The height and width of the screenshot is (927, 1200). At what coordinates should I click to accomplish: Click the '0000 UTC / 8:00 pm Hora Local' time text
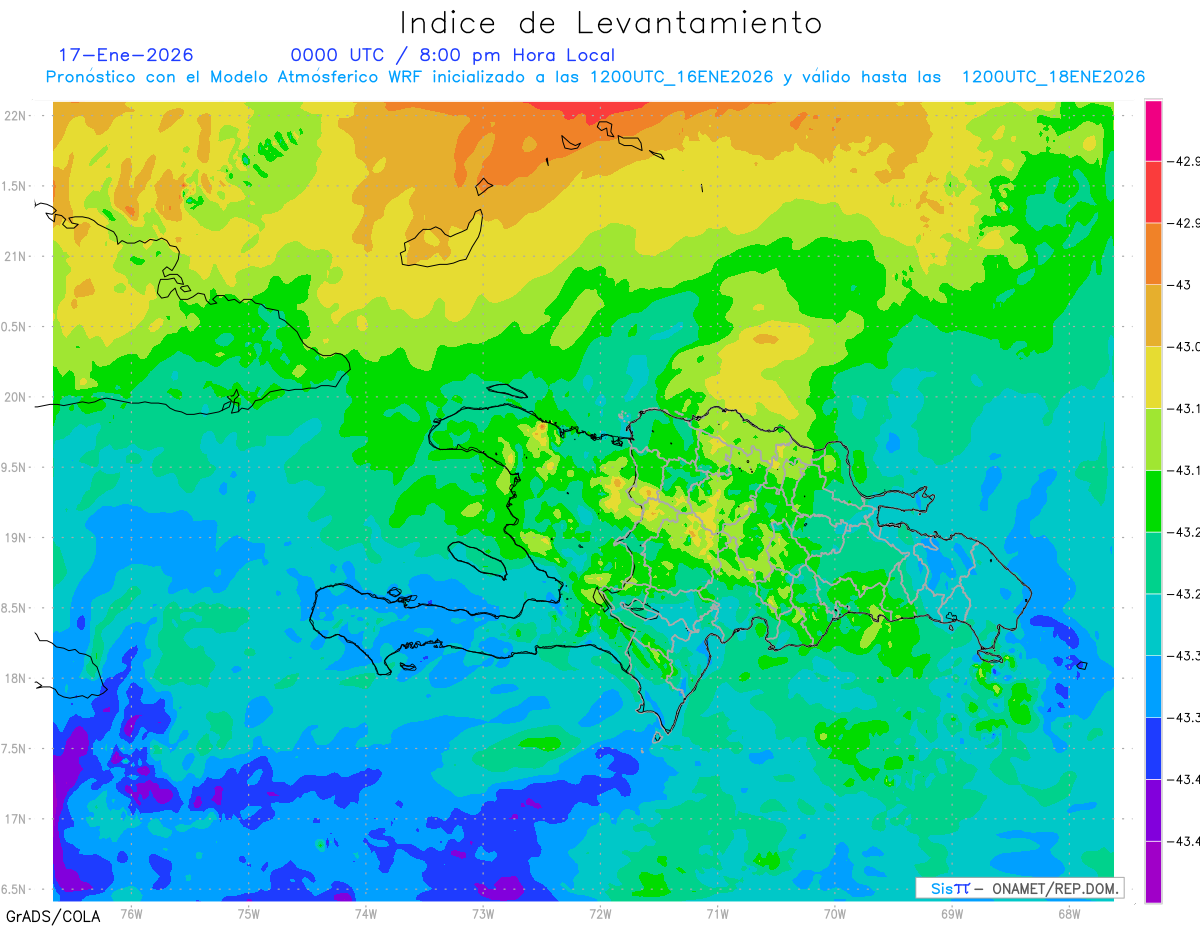[453, 55]
